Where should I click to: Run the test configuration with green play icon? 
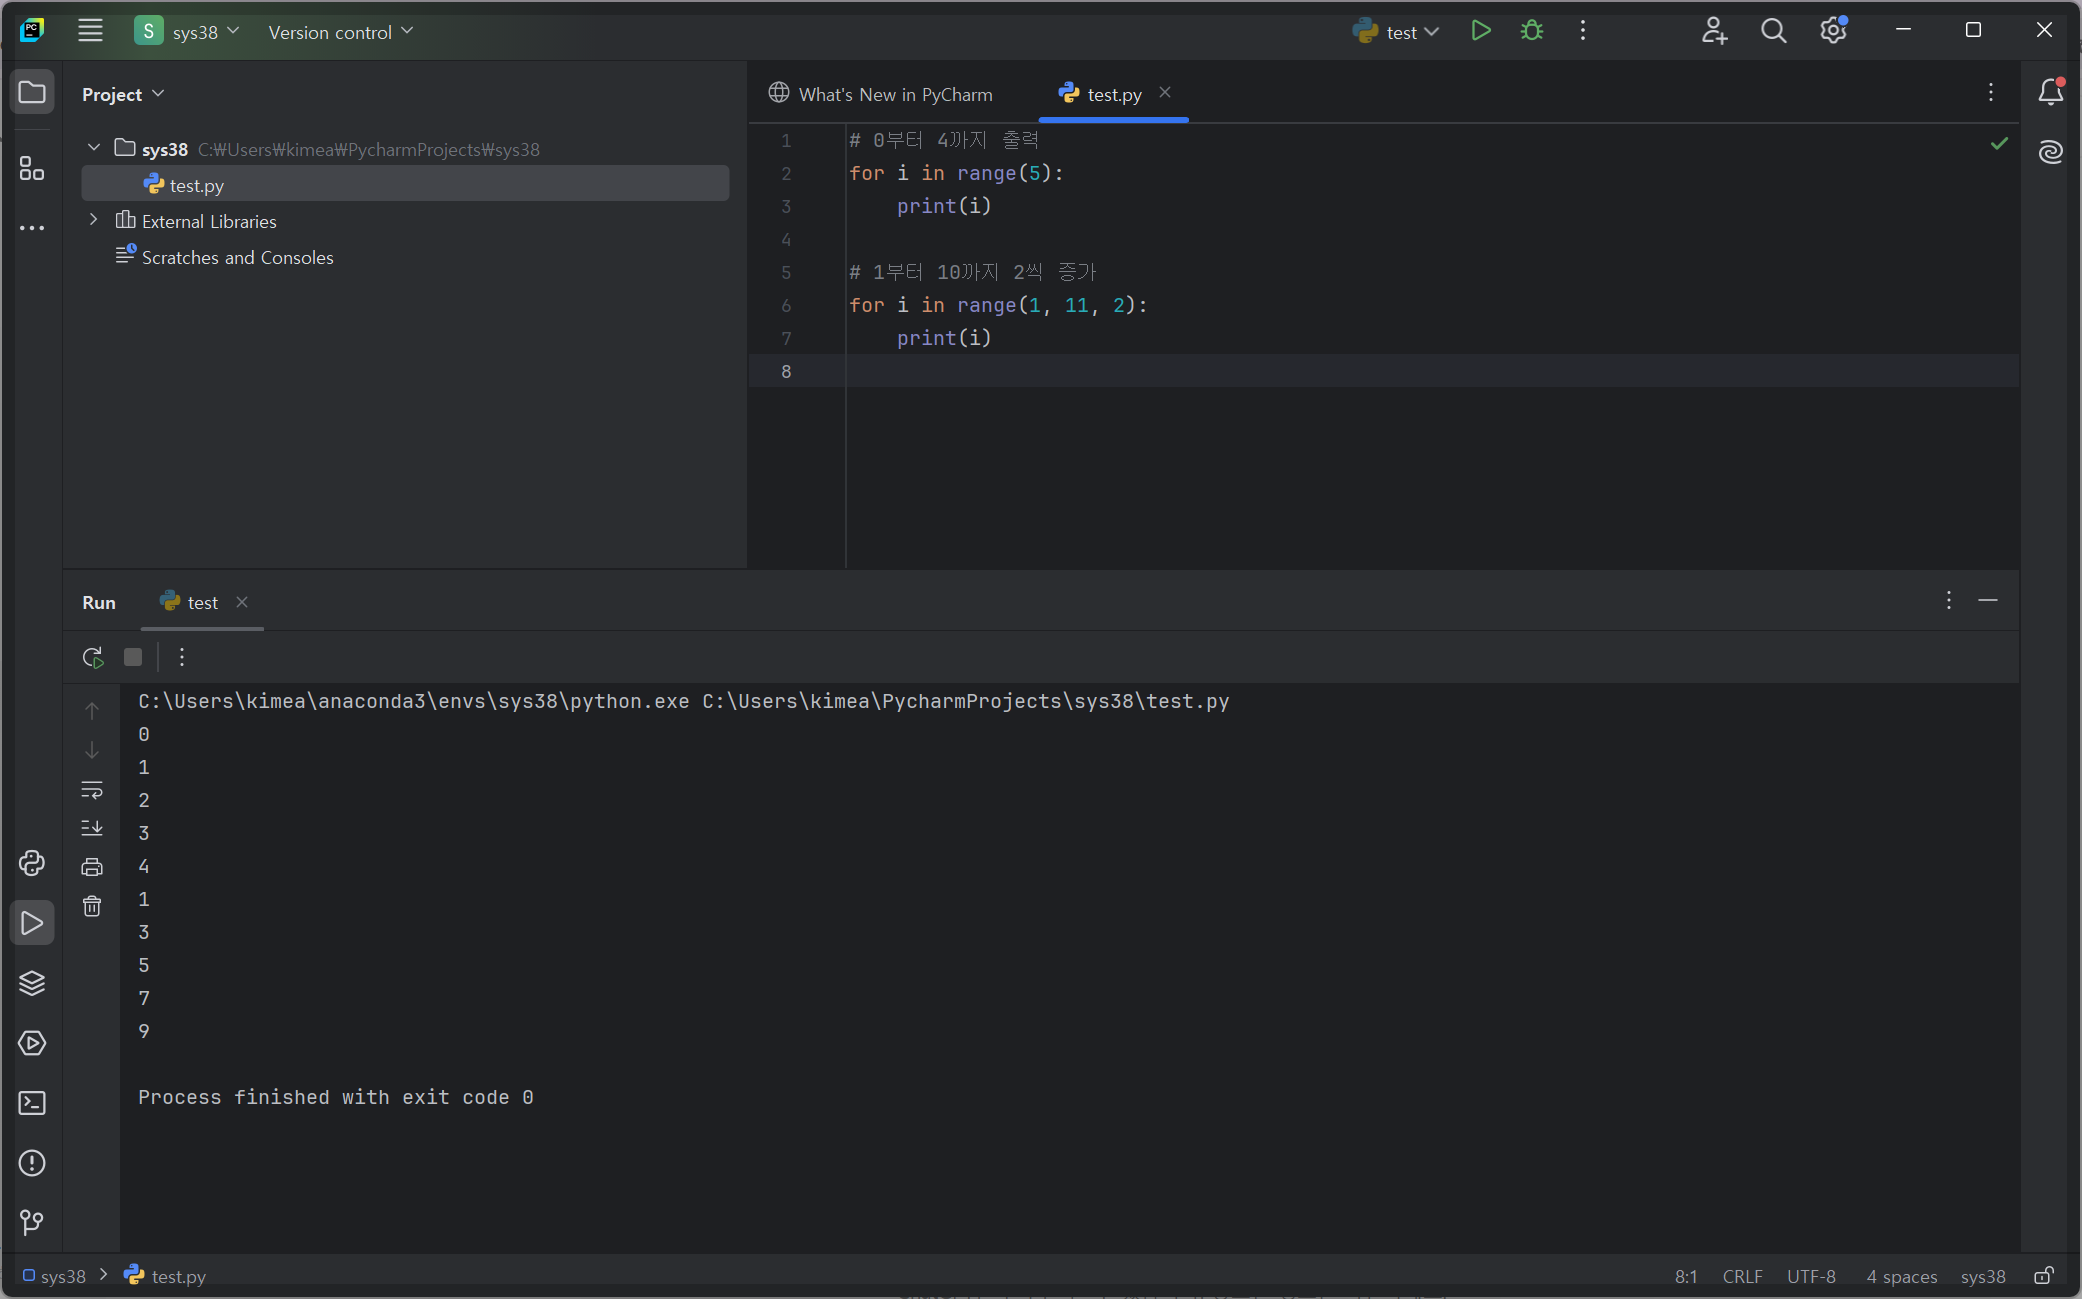[x=1481, y=31]
